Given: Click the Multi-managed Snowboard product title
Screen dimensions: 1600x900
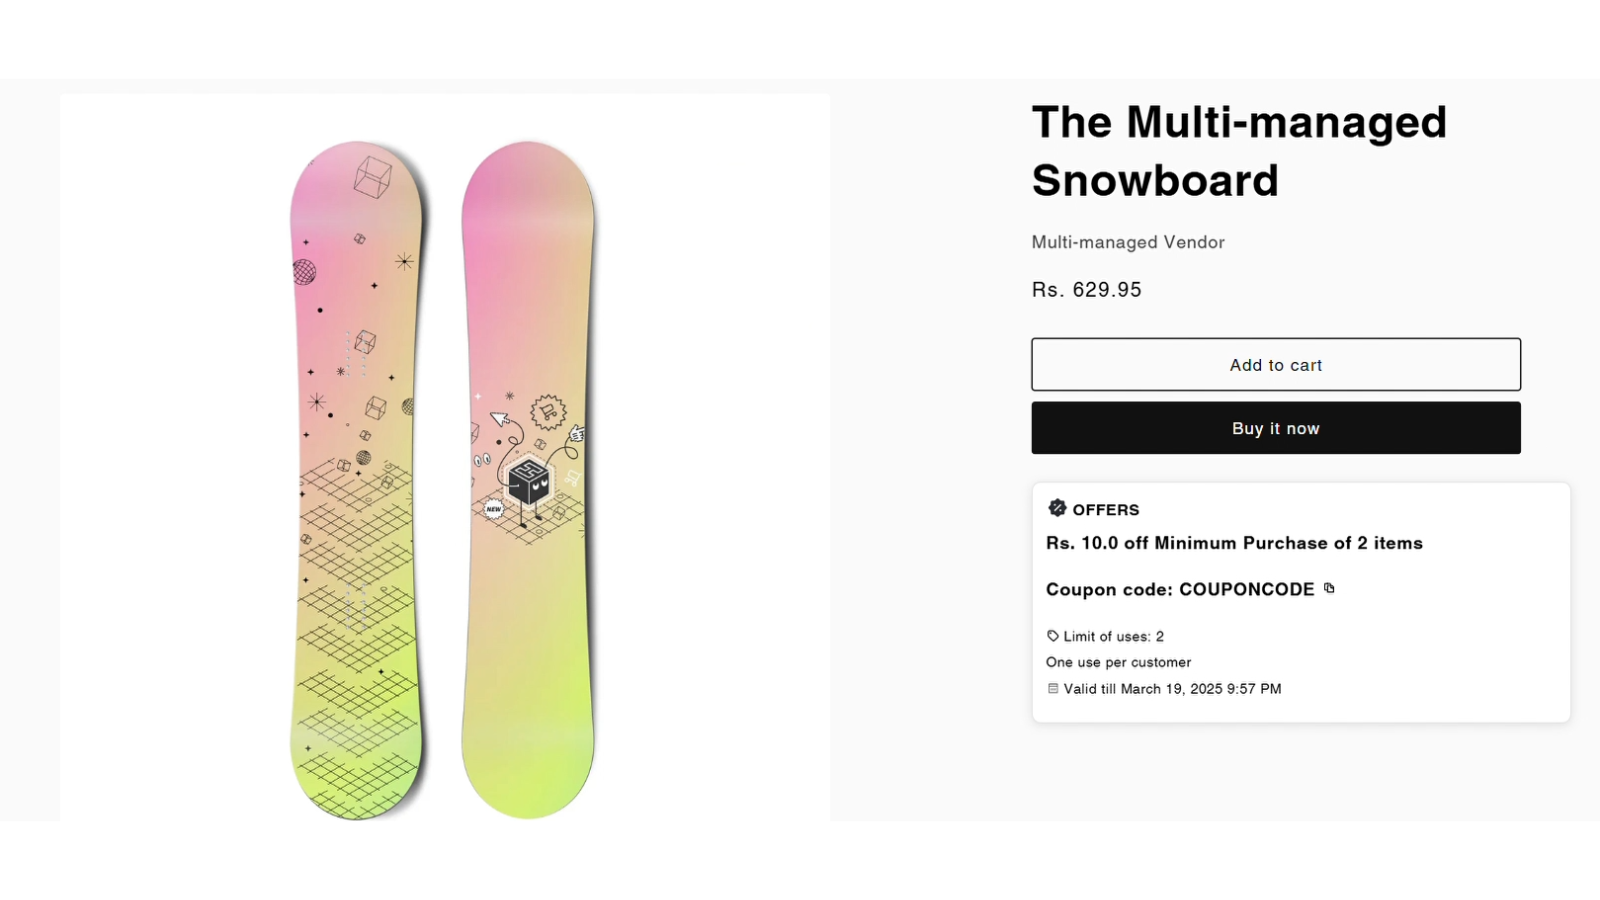Looking at the screenshot, I should pyautogui.click(x=1239, y=151).
